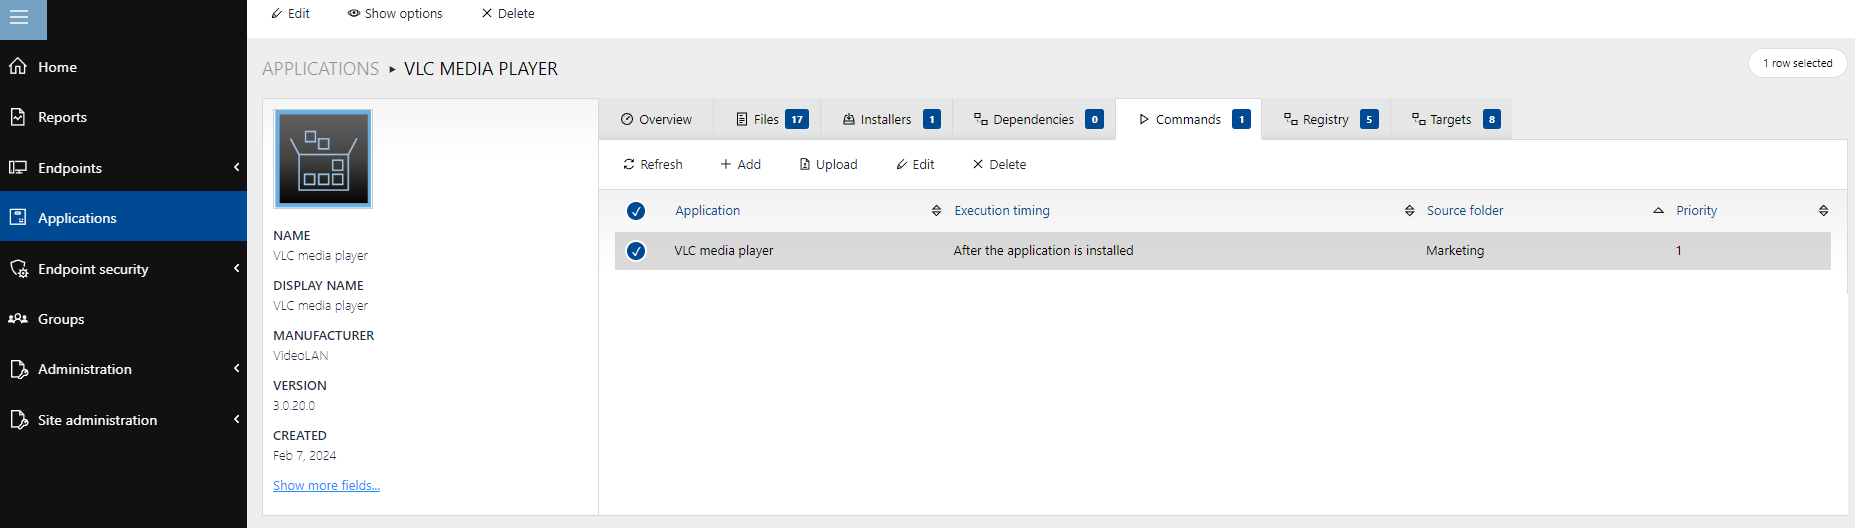This screenshot has width=1855, height=528.
Task: Switch to the Files tab
Action: pyautogui.click(x=771, y=120)
